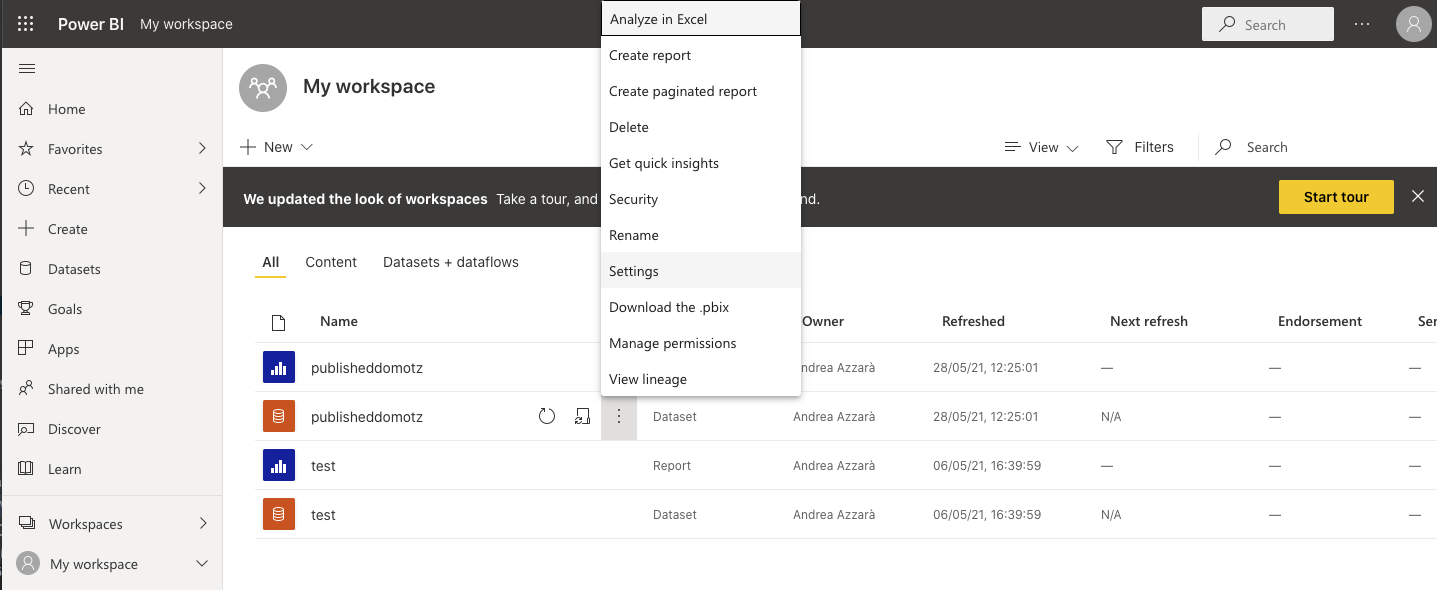The image size is (1437, 590).
Task: Click the publisheddomotz dataset icon
Action: click(x=279, y=416)
